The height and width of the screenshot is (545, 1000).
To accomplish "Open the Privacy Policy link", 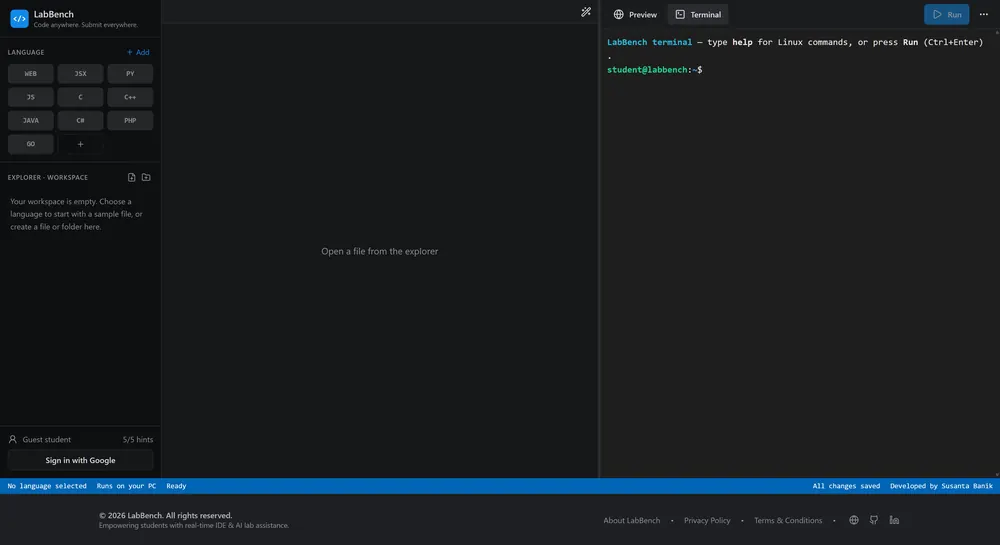I will click(x=707, y=520).
